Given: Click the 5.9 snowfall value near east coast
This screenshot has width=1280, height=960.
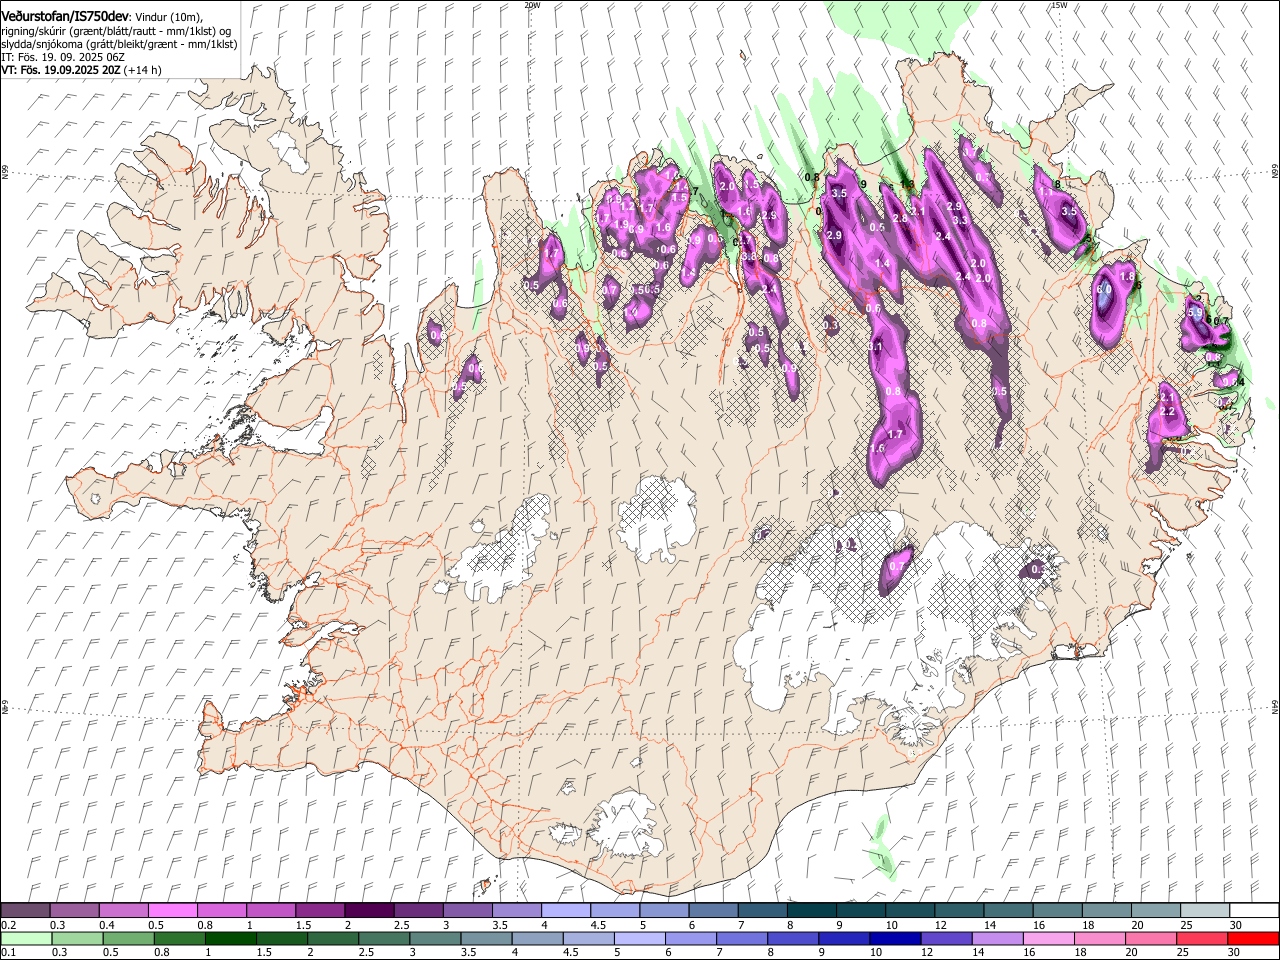Looking at the screenshot, I should pyautogui.click(x=1194, y=312).
